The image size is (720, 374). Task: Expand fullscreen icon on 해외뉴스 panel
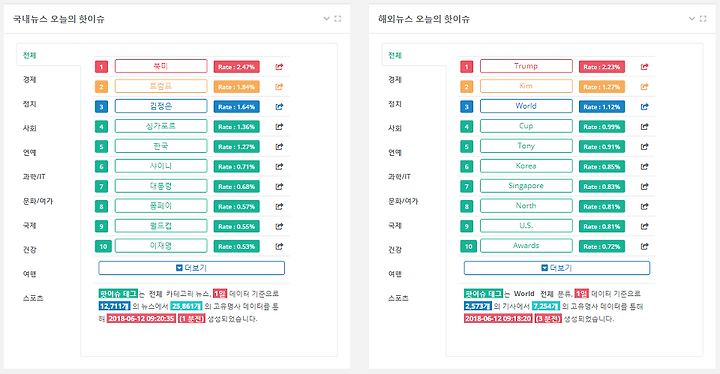[x=703, y=19]
